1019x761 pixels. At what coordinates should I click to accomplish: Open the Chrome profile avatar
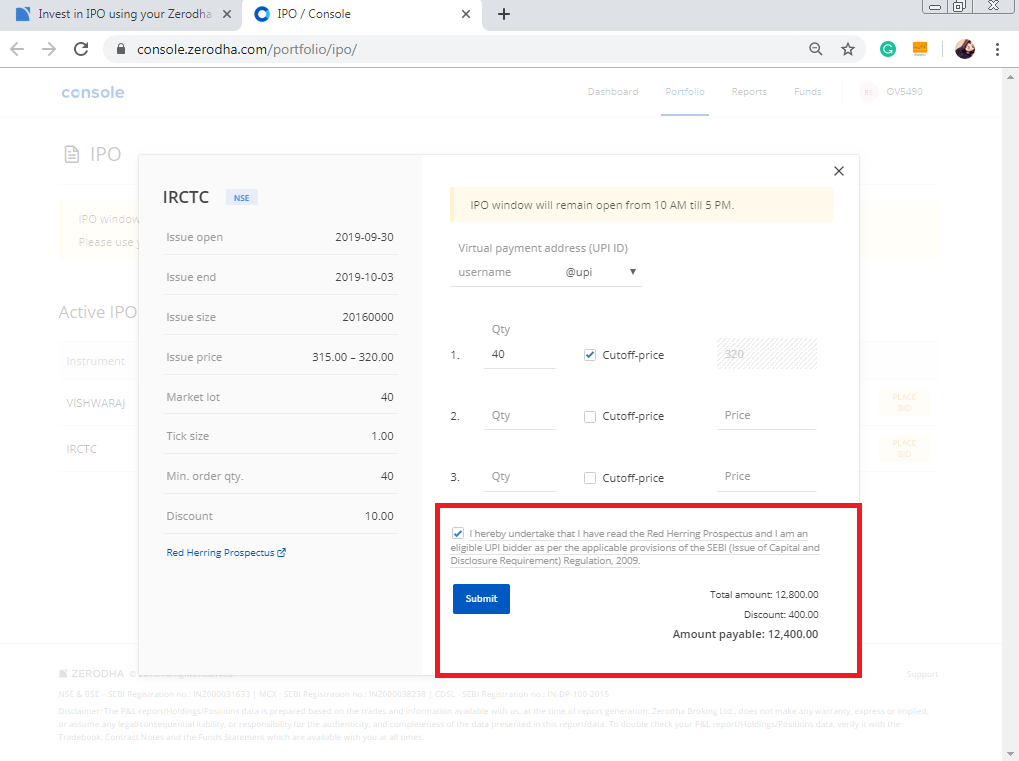[964, 49]
